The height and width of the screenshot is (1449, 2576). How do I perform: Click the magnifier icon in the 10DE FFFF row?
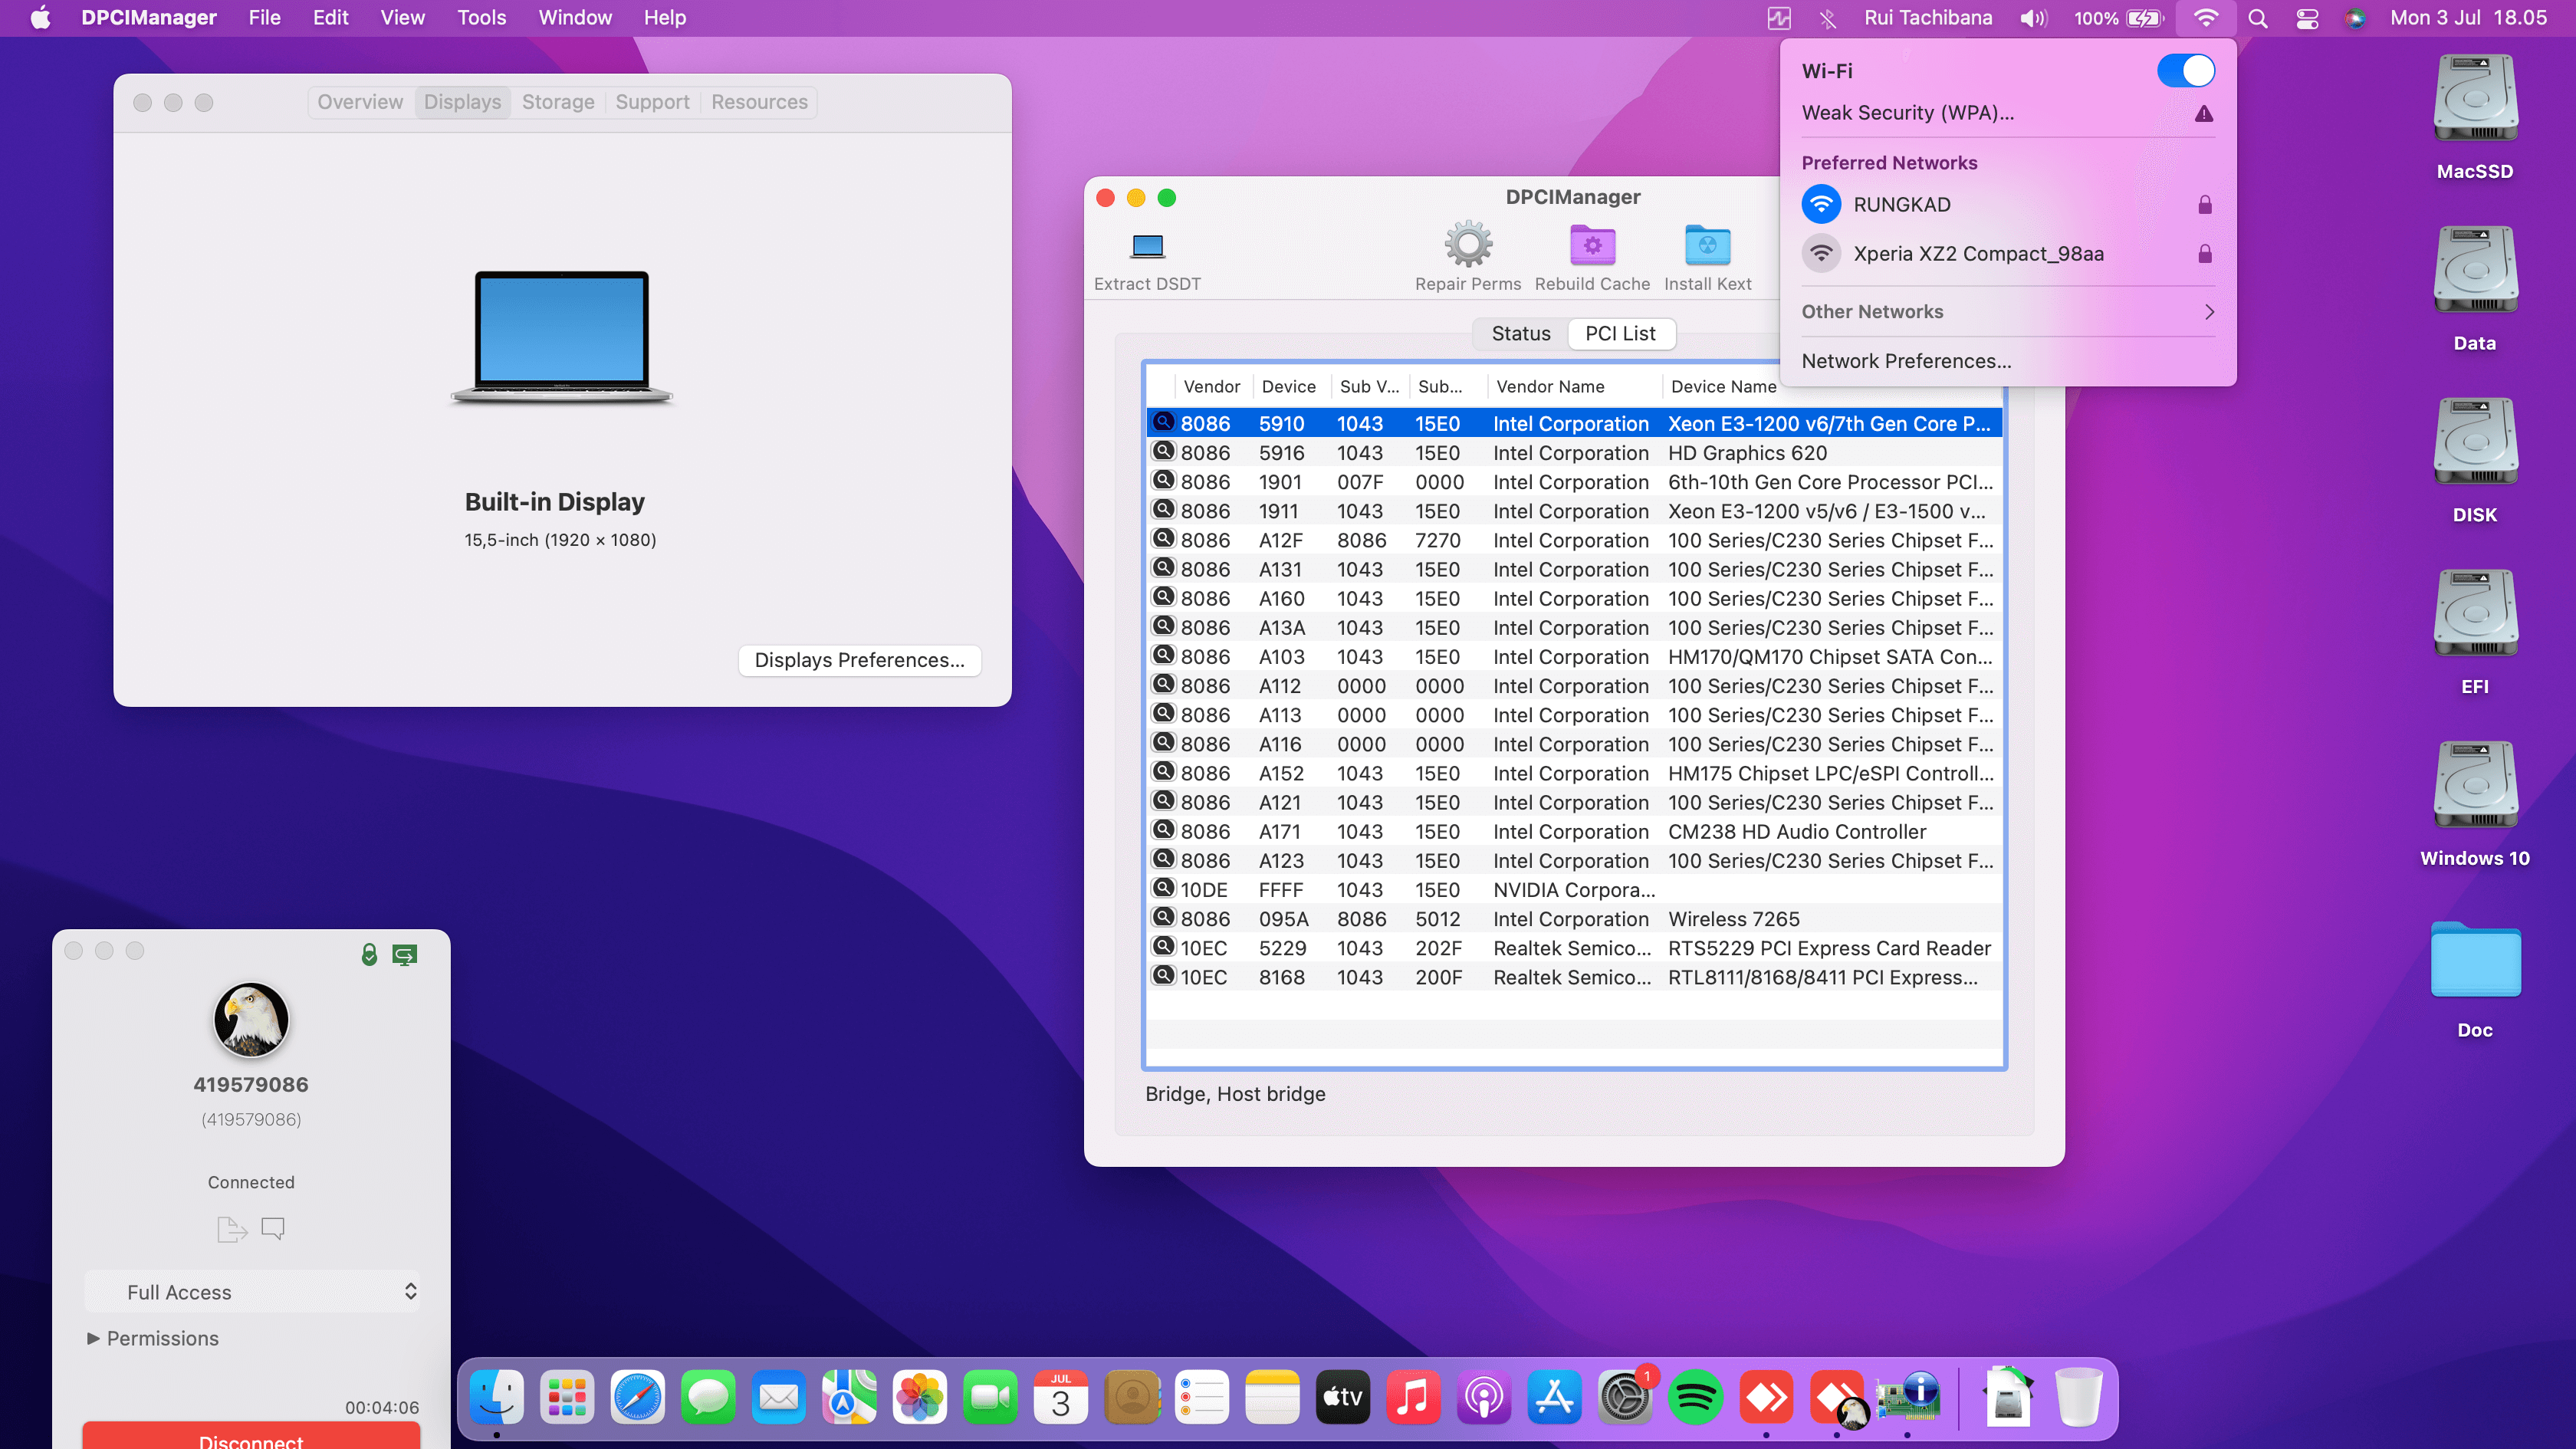(1163, 888)
